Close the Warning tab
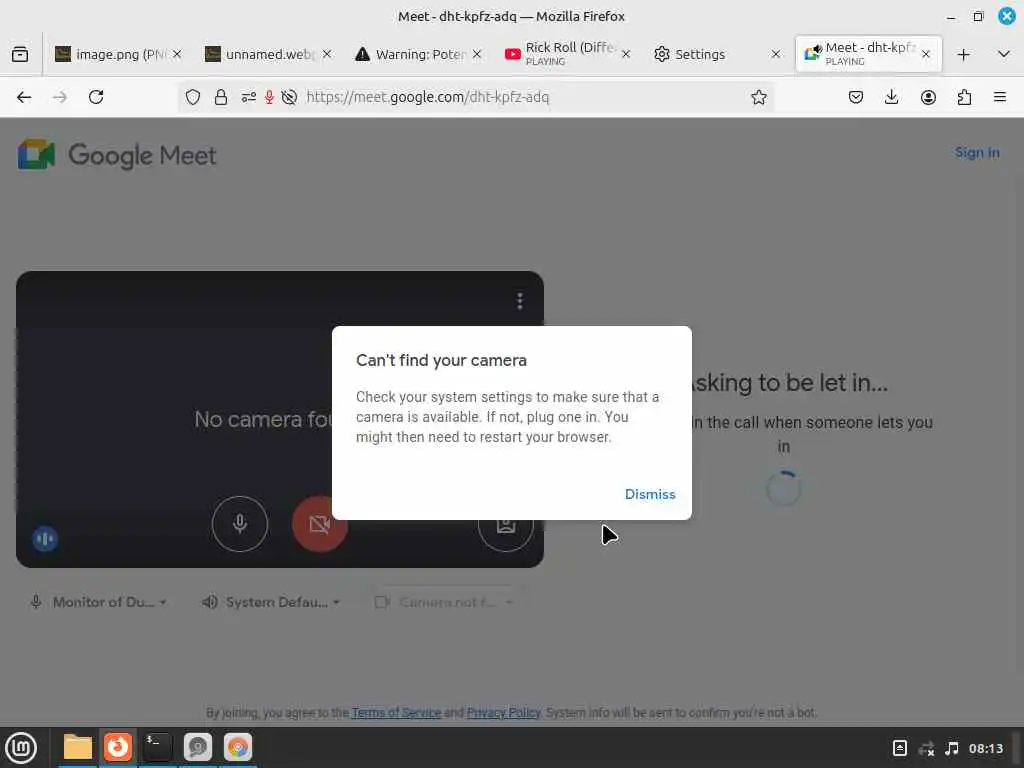The width and height of the screenshot is (1024, 768). 477,54
